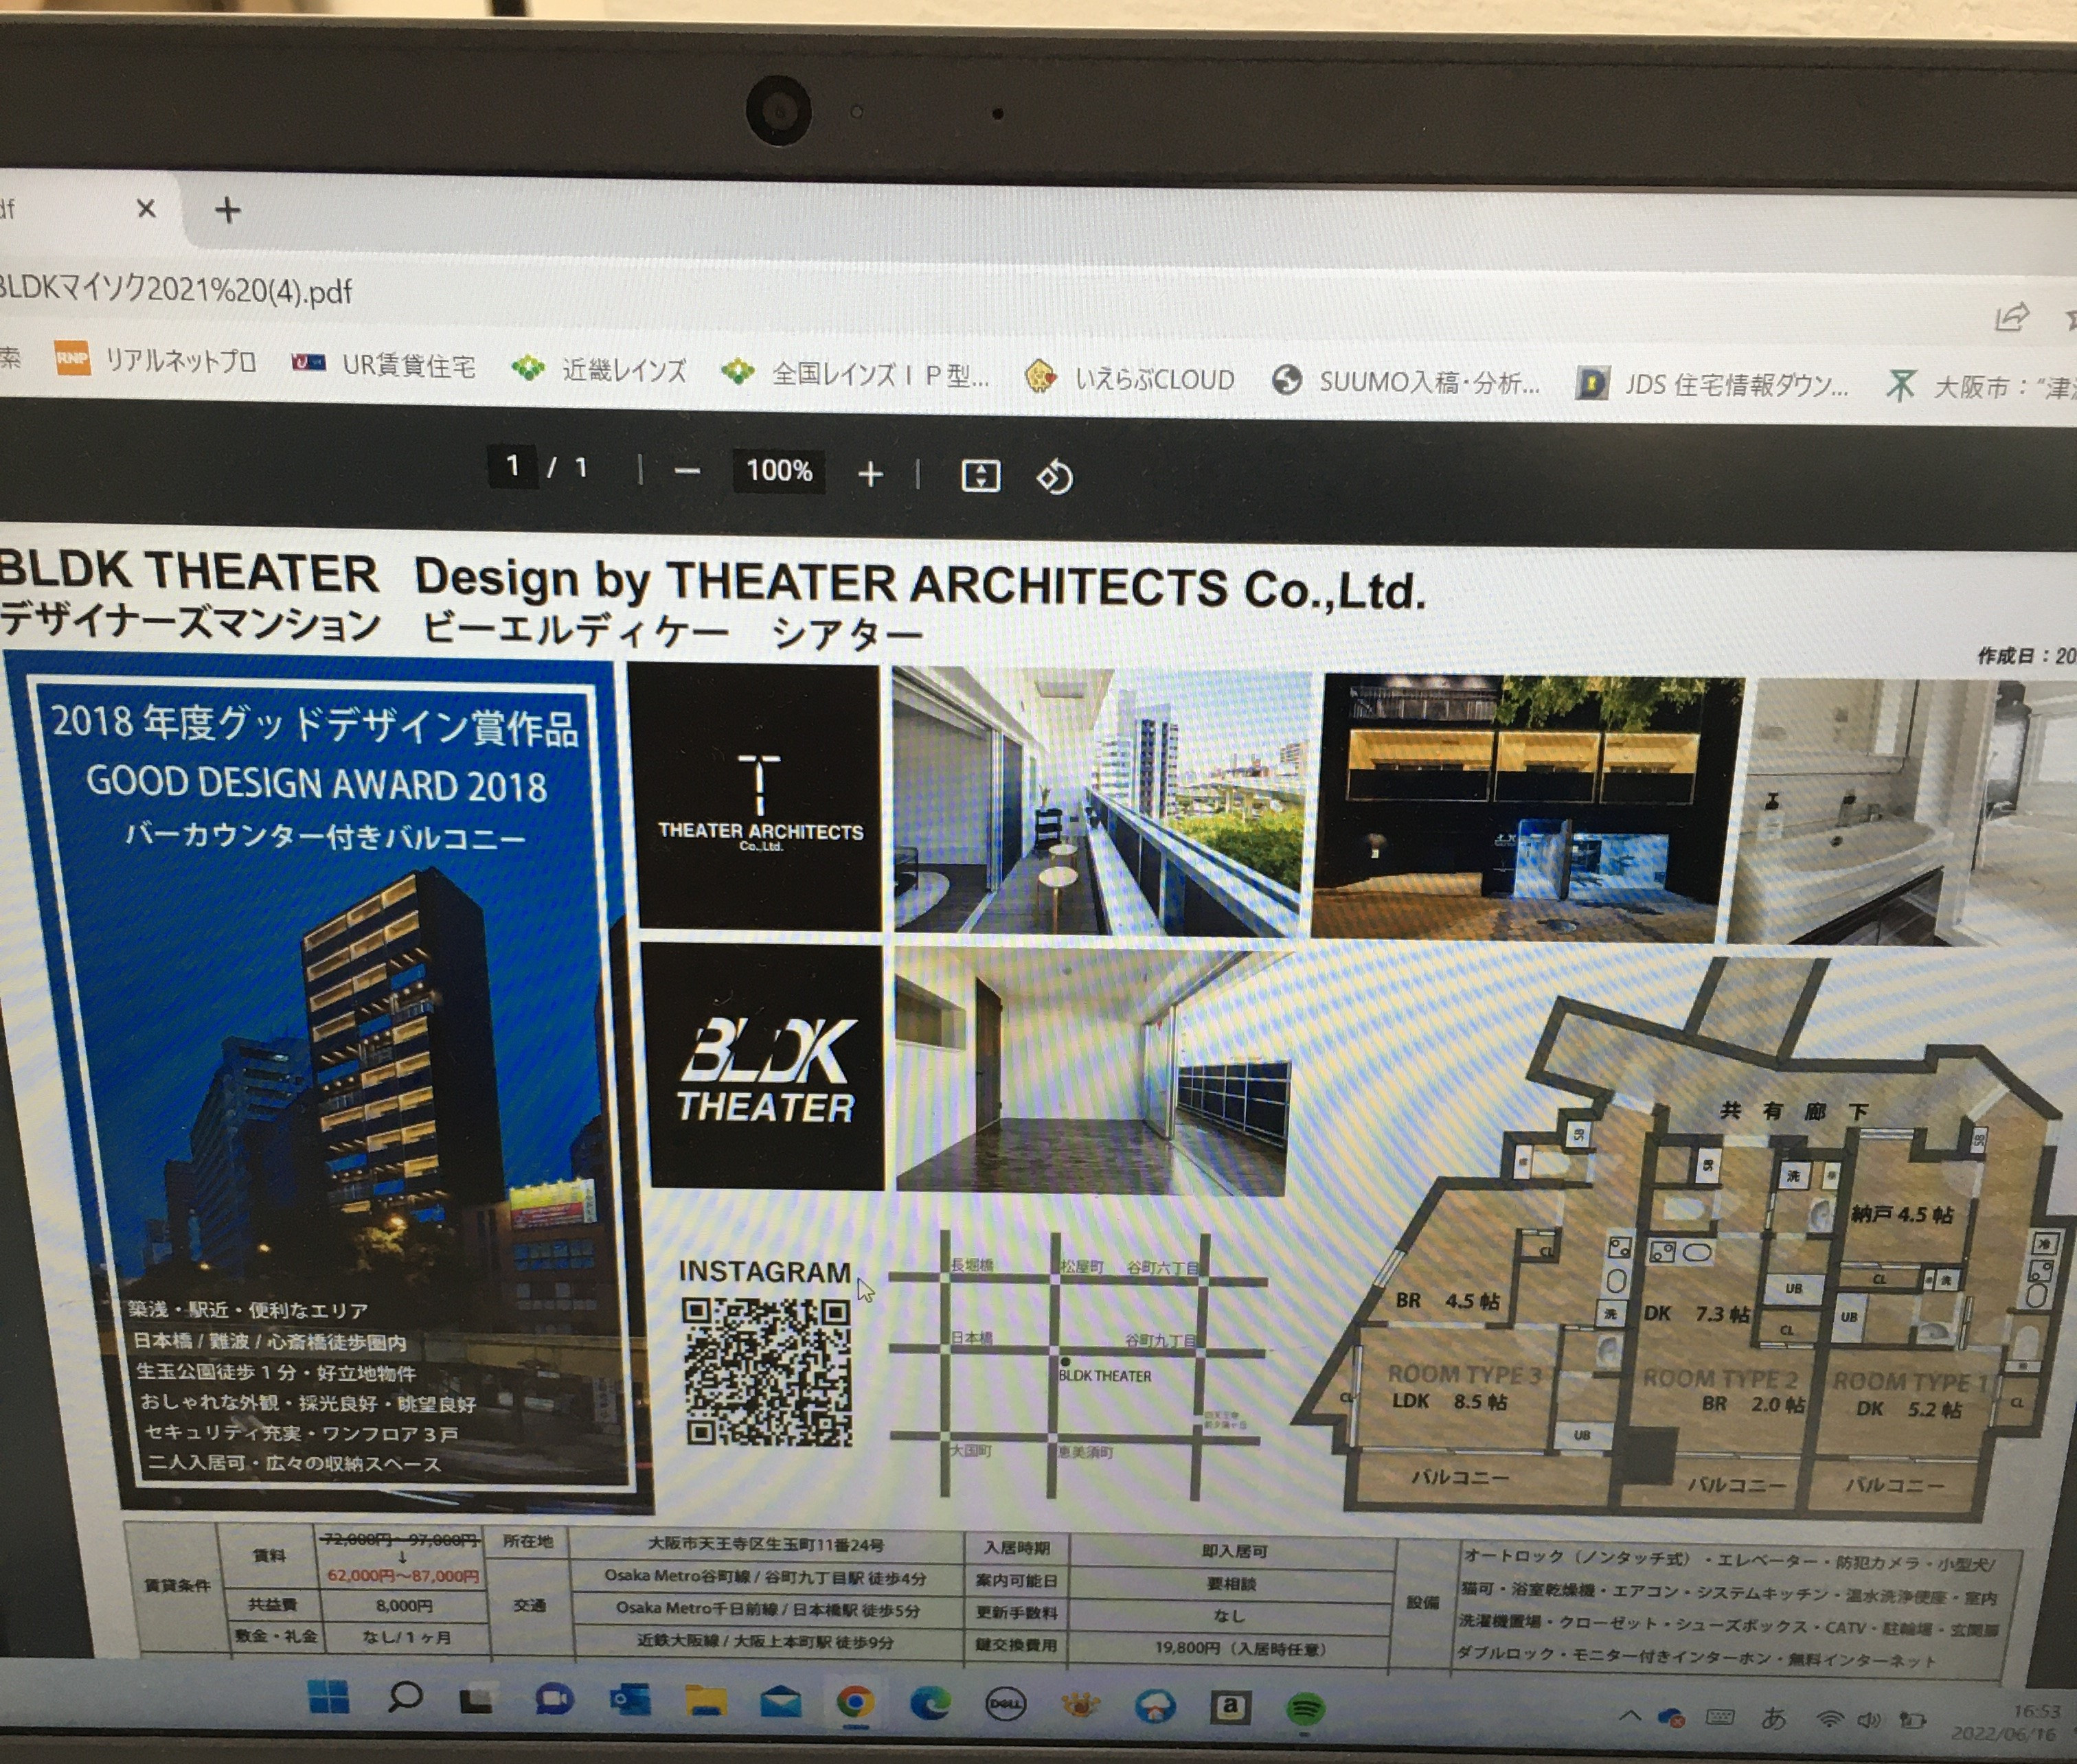Click the address bar showing the PDF filename

tap(176, 290)
